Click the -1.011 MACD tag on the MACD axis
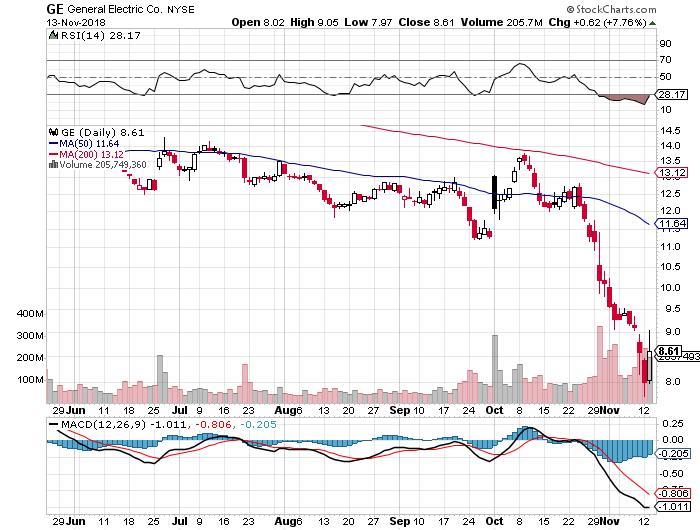Image resolution: width=700 pixels, height=530 pixels. pos(672,507)
